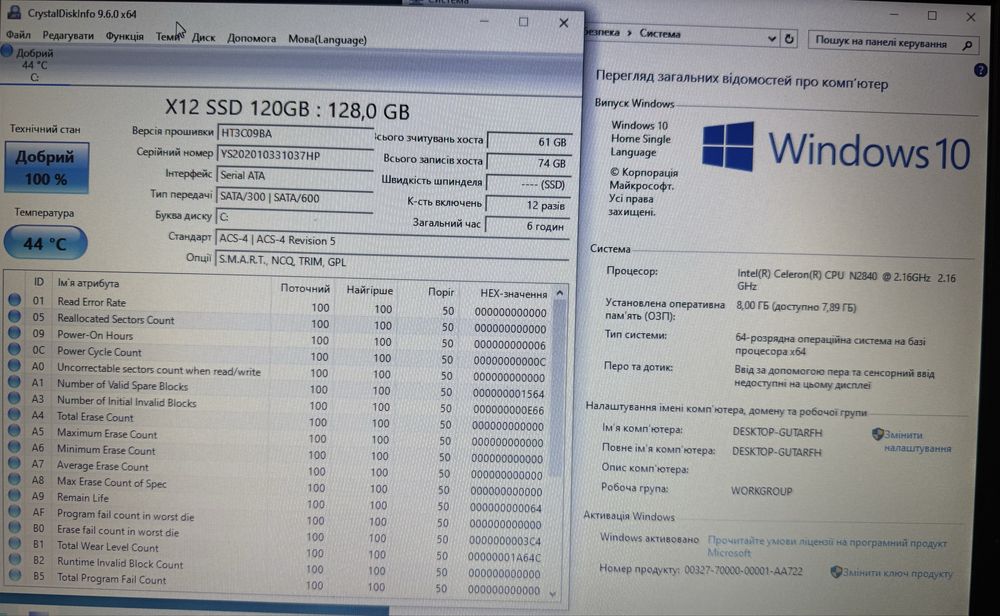Click the refresh button in System window address bar

(x=789, y=39)
